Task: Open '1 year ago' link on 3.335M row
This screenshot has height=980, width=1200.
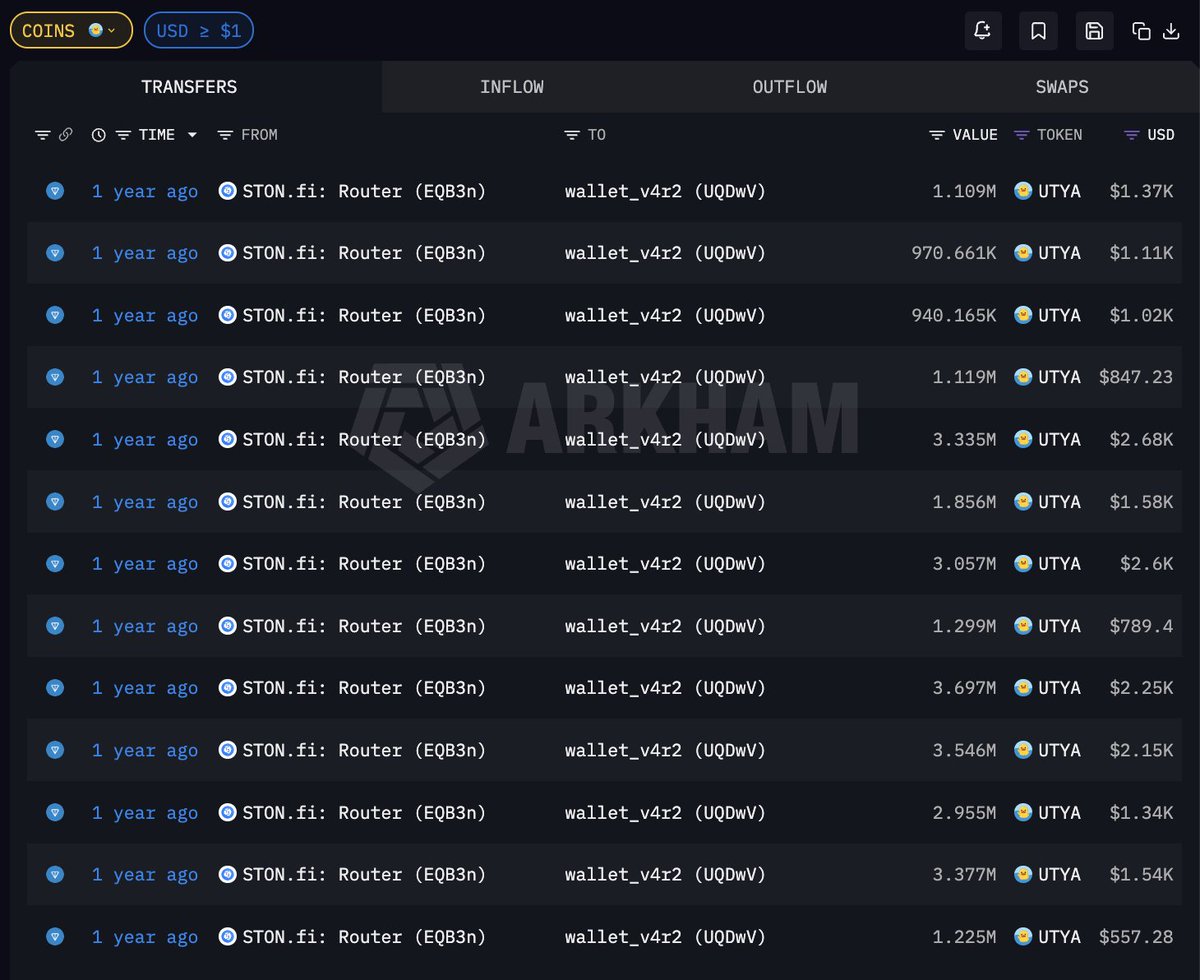Action: (x=145, y=439)
